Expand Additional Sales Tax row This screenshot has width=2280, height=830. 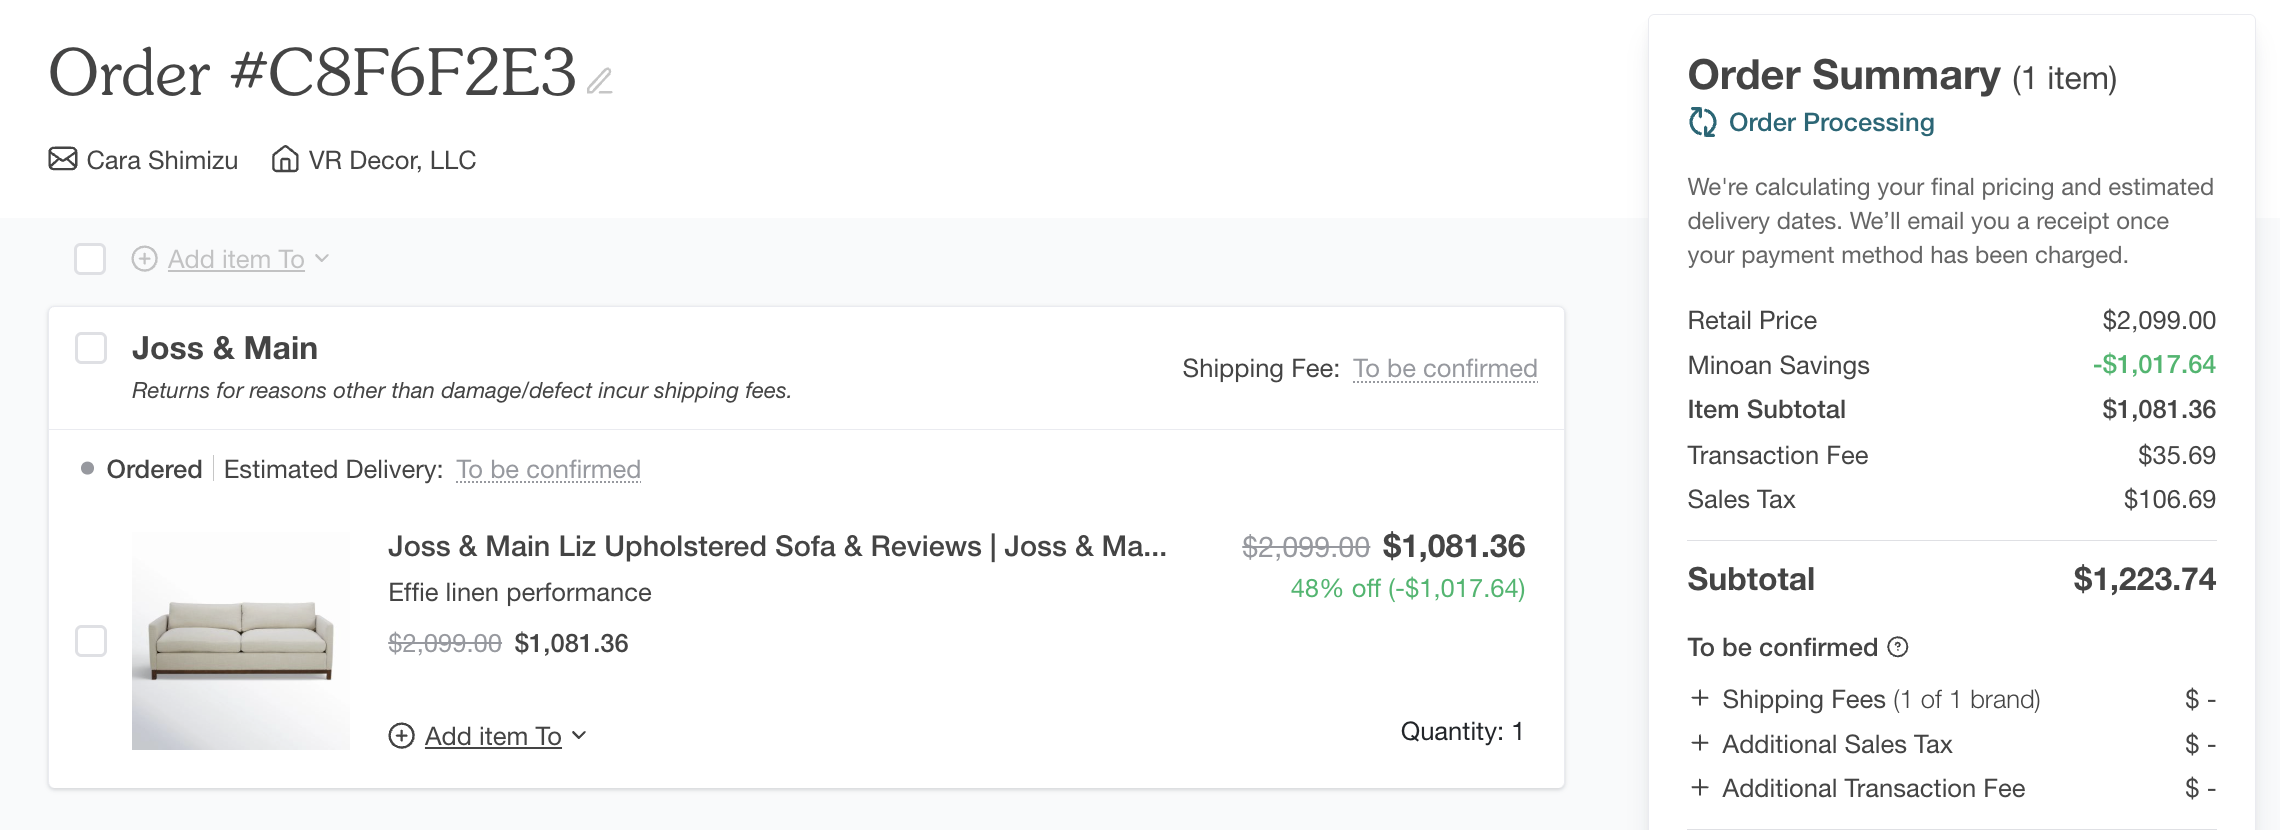pyautogui.click(x=1699, y=743)
